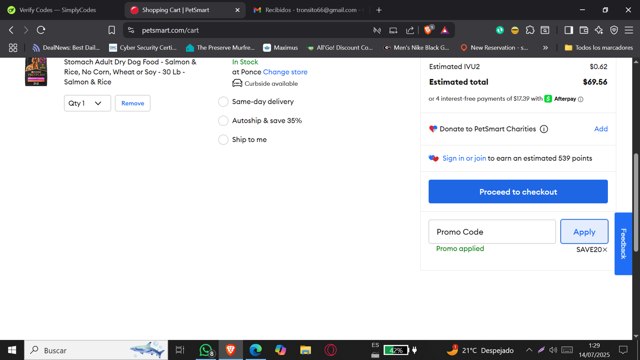Image resolution: width=640 pixels, height=360 pixels.
Task: Open site settings icon in address bar
Action: [x=131, y=30]
